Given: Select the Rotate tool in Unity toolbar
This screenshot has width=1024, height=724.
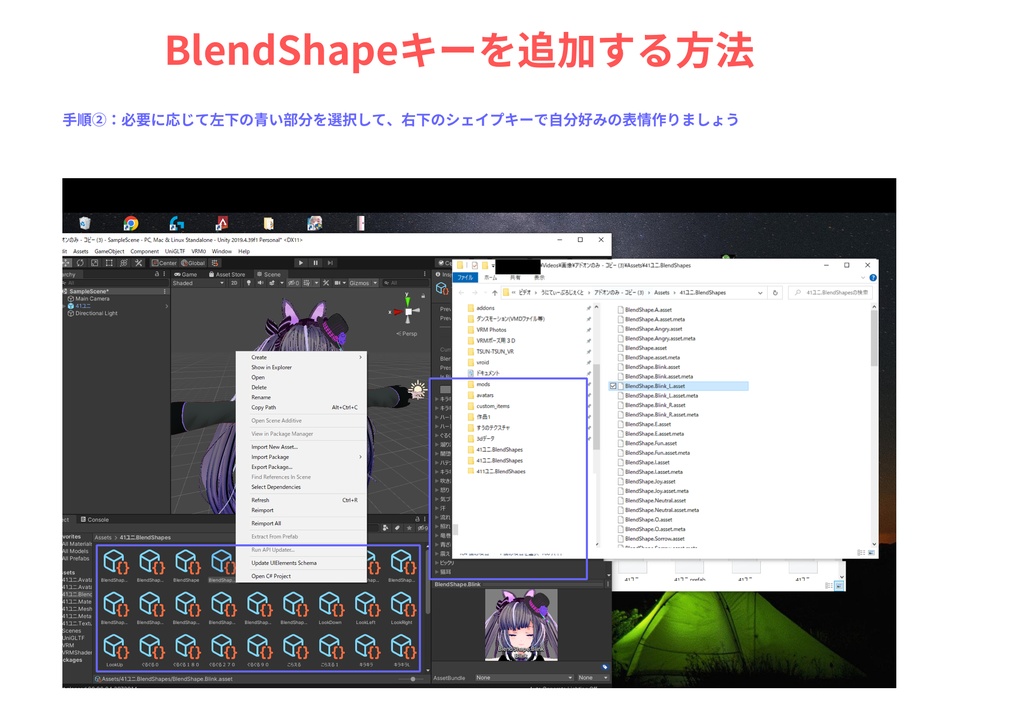Looking at the screenshot, I should click(80, 262).
